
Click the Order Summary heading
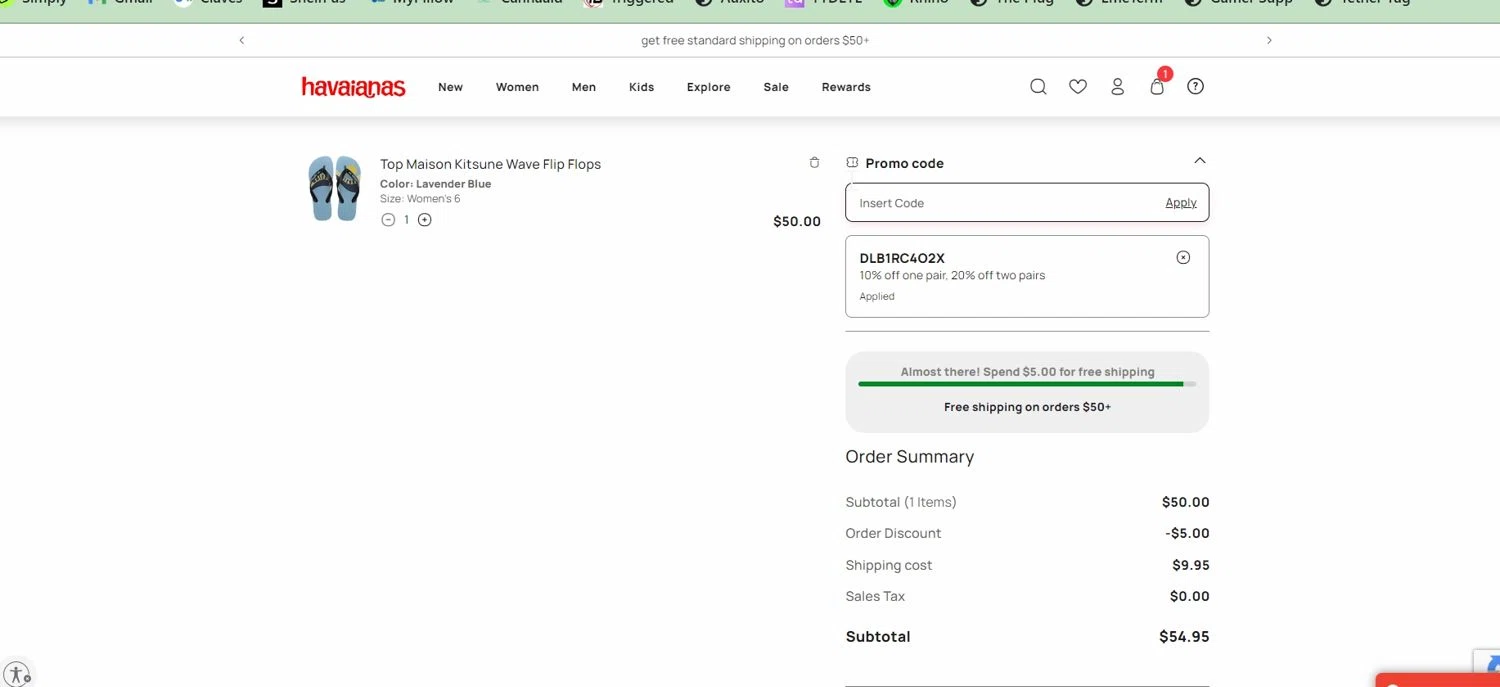pyautogui.click(x=910, y=456)
